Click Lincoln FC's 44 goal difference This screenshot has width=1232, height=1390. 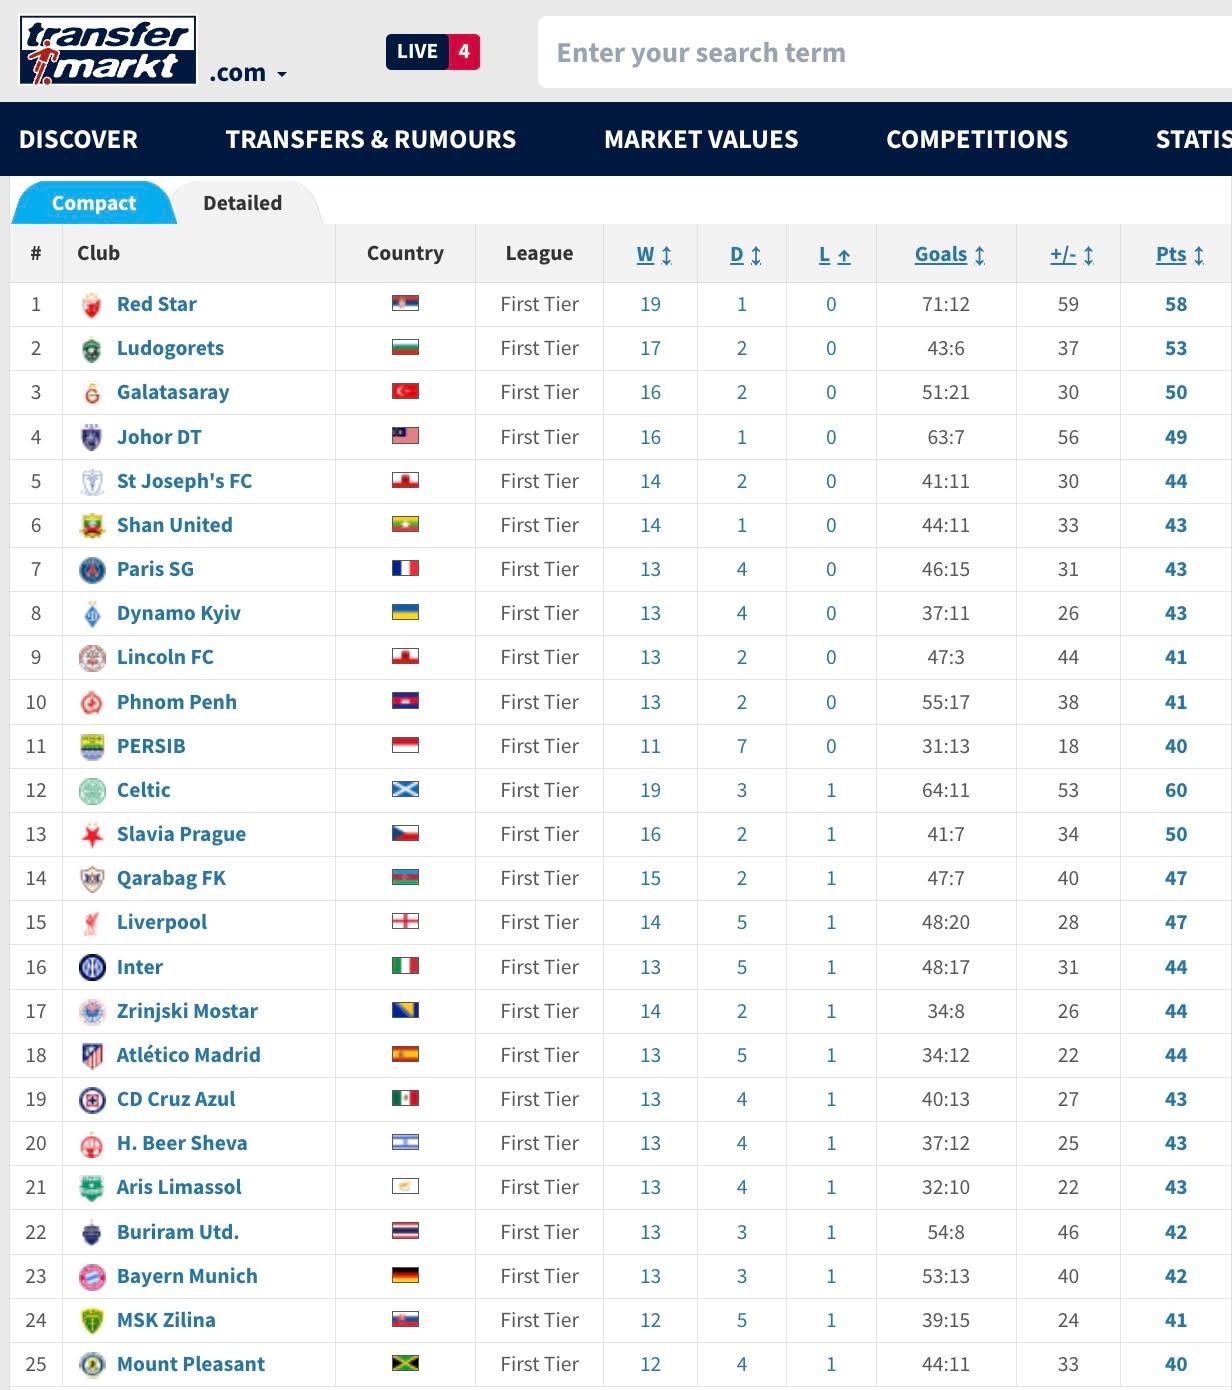tap(1068, 657)
